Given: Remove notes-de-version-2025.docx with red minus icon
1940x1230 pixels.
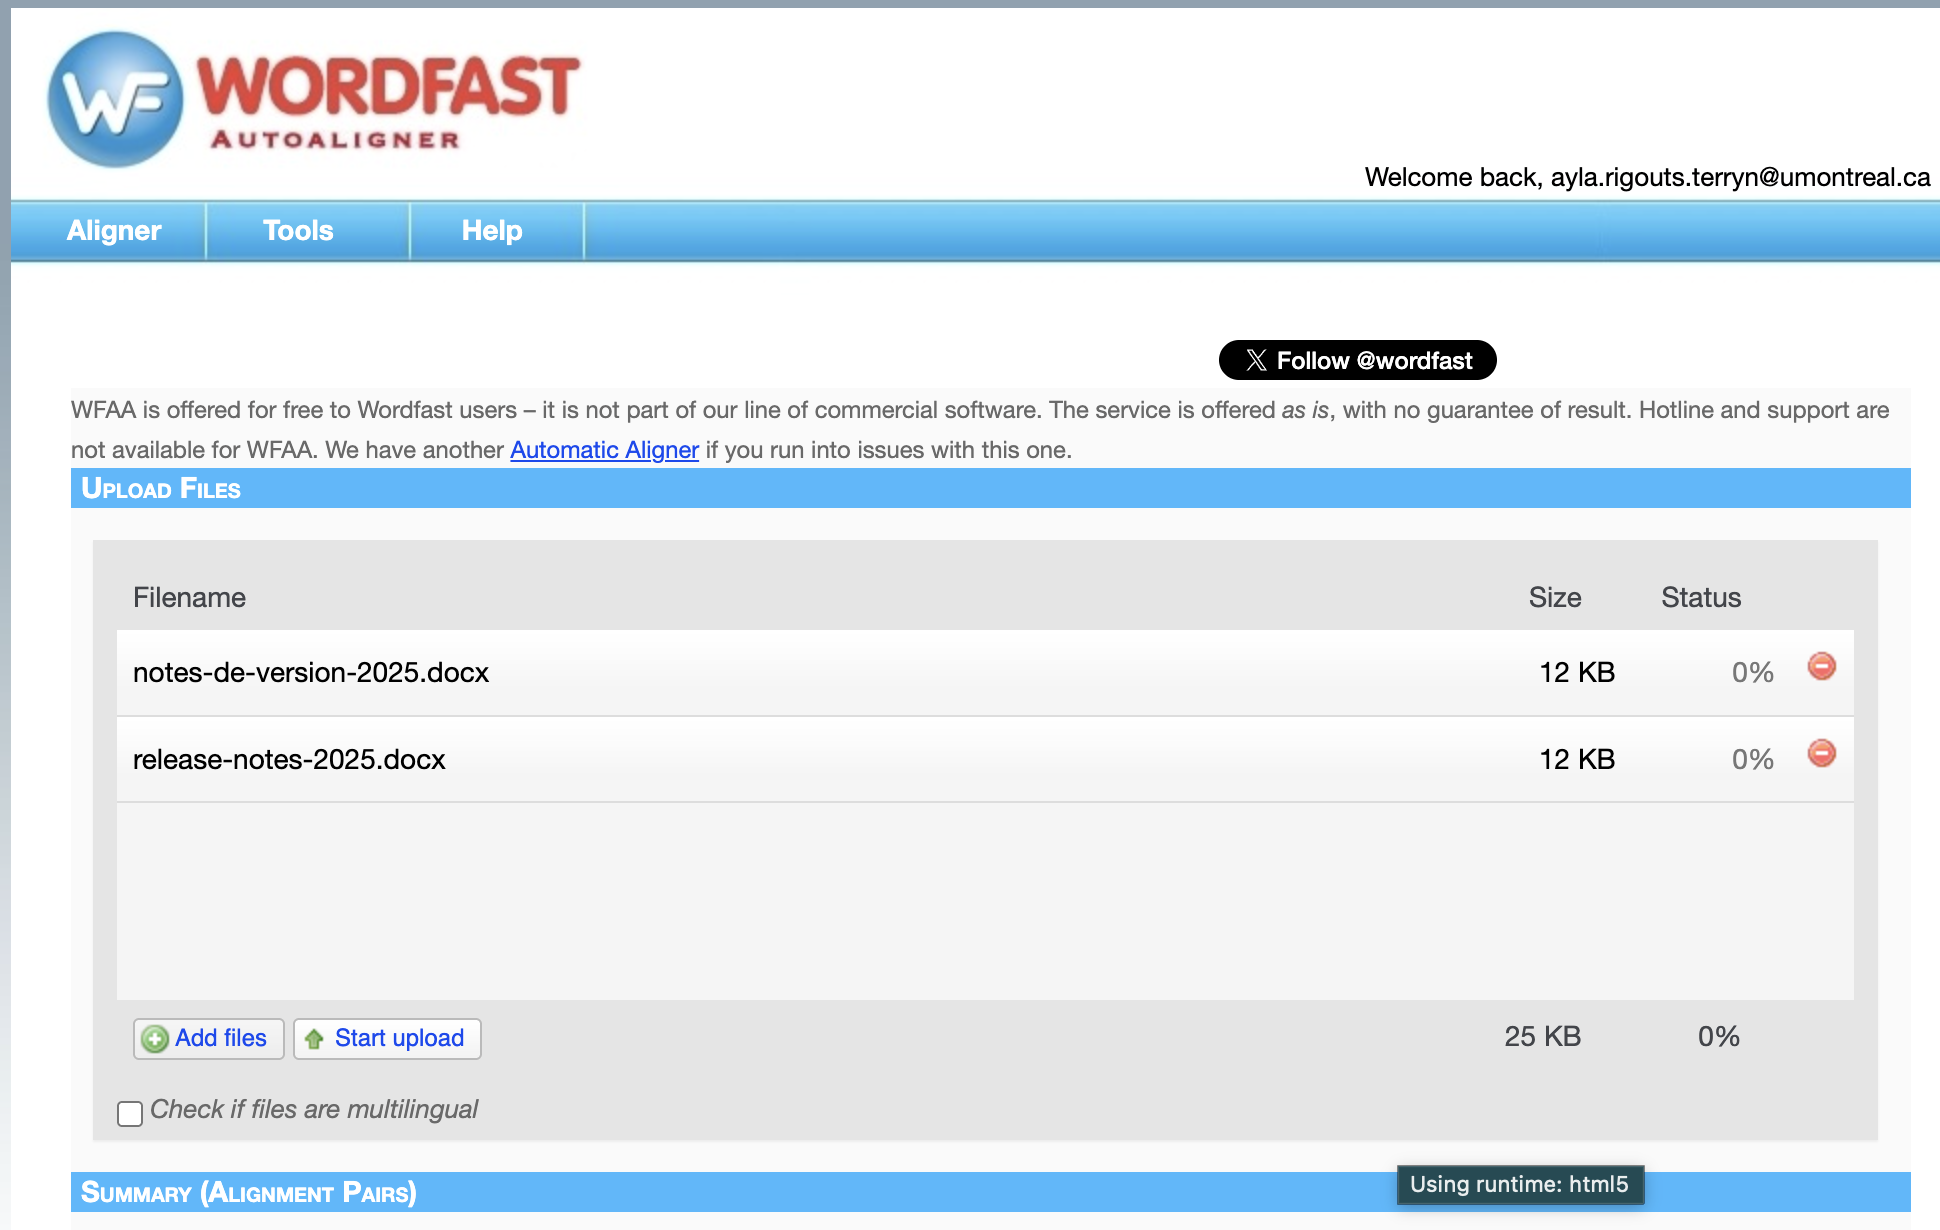Looking at the screenshot, I should point(1821,666).
